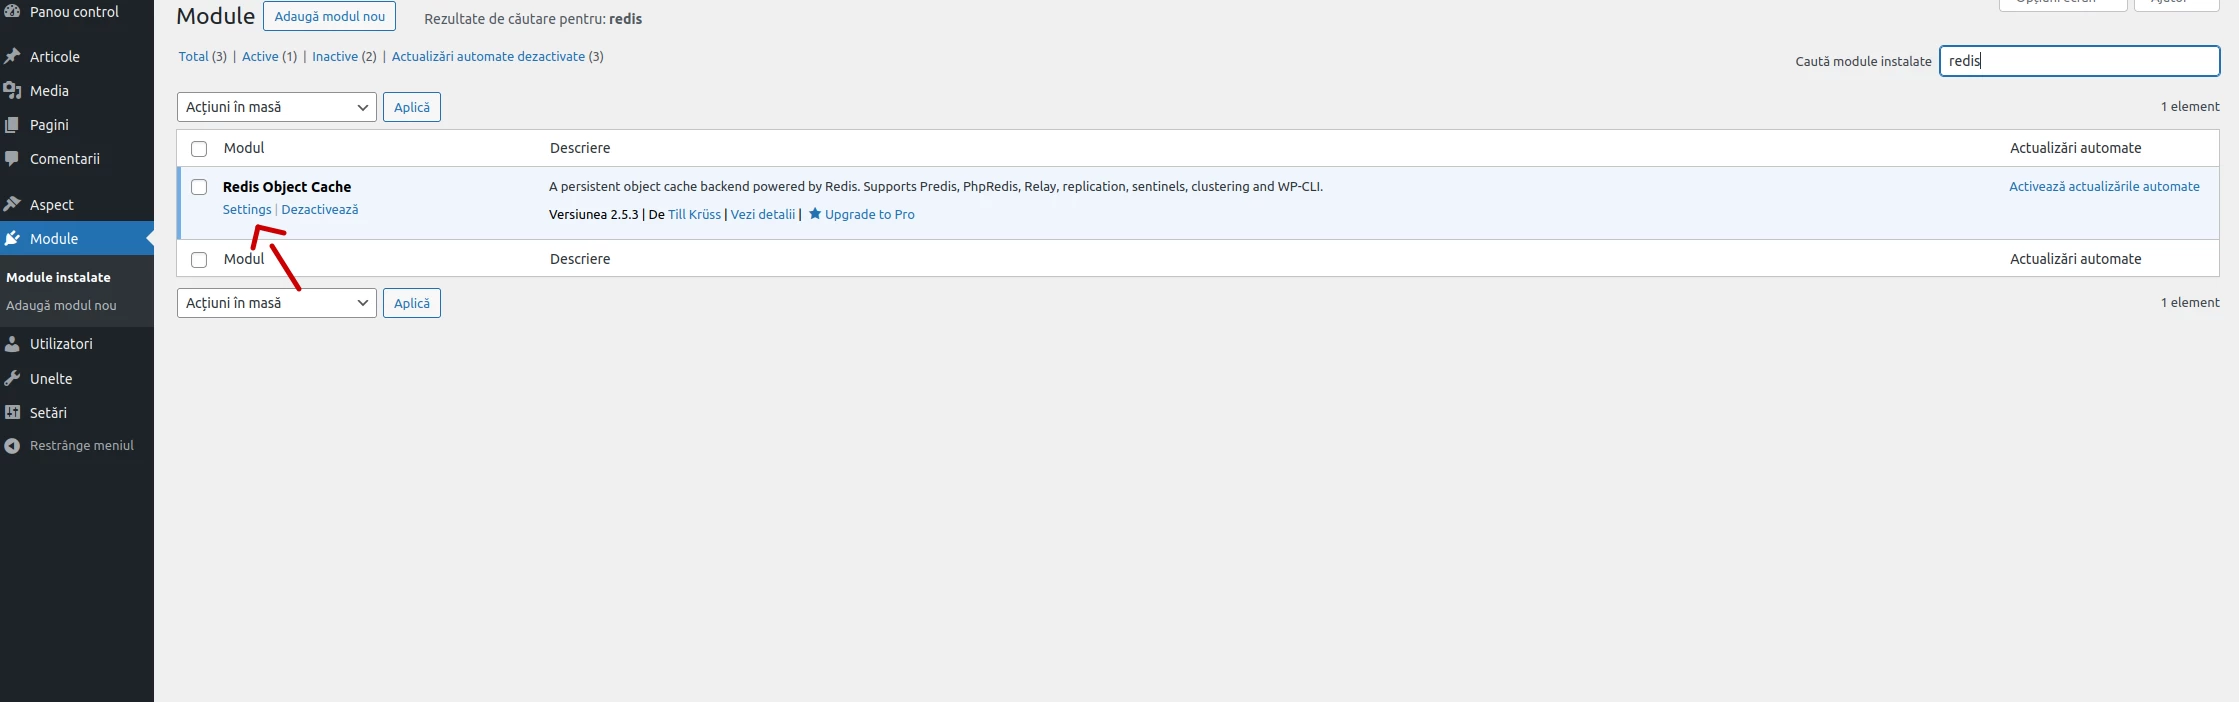Toggle select-all checkbox in table header
Viewport: 2239px width, 702px height.
tap(199, 149)
